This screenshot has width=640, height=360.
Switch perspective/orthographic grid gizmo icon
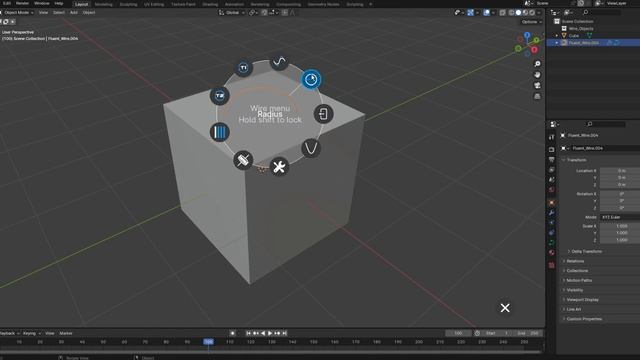pyautogui.click(x=537, y=96)
